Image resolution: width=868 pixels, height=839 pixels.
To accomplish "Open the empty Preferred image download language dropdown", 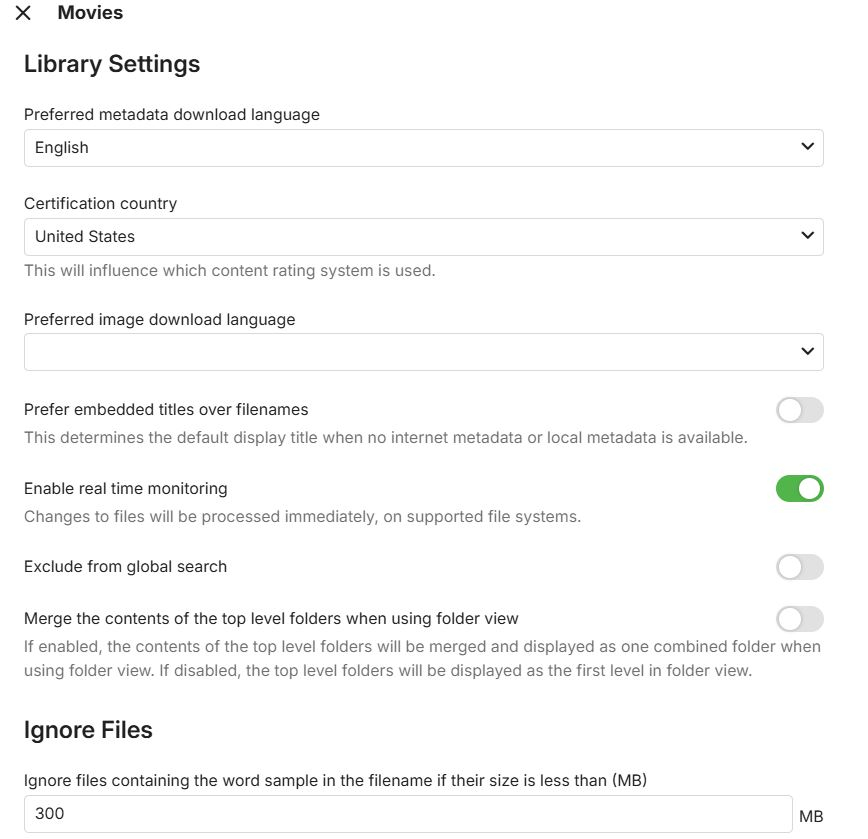I will pyautogui.click(x=423, y=352).
